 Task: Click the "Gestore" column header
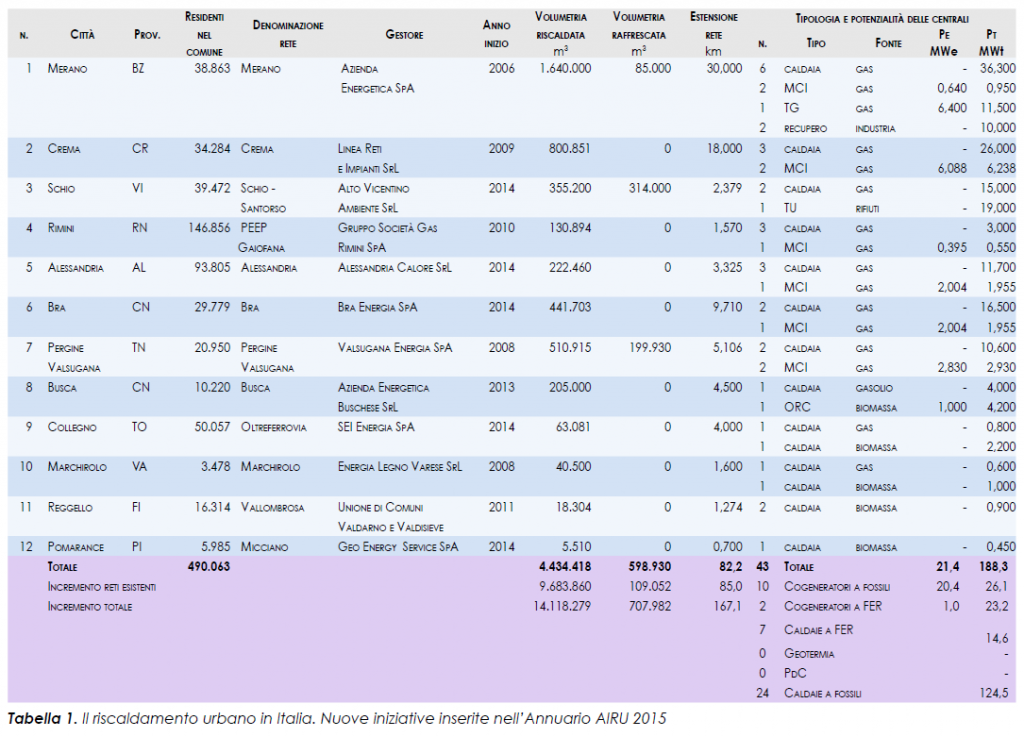(x=404, y=35)
